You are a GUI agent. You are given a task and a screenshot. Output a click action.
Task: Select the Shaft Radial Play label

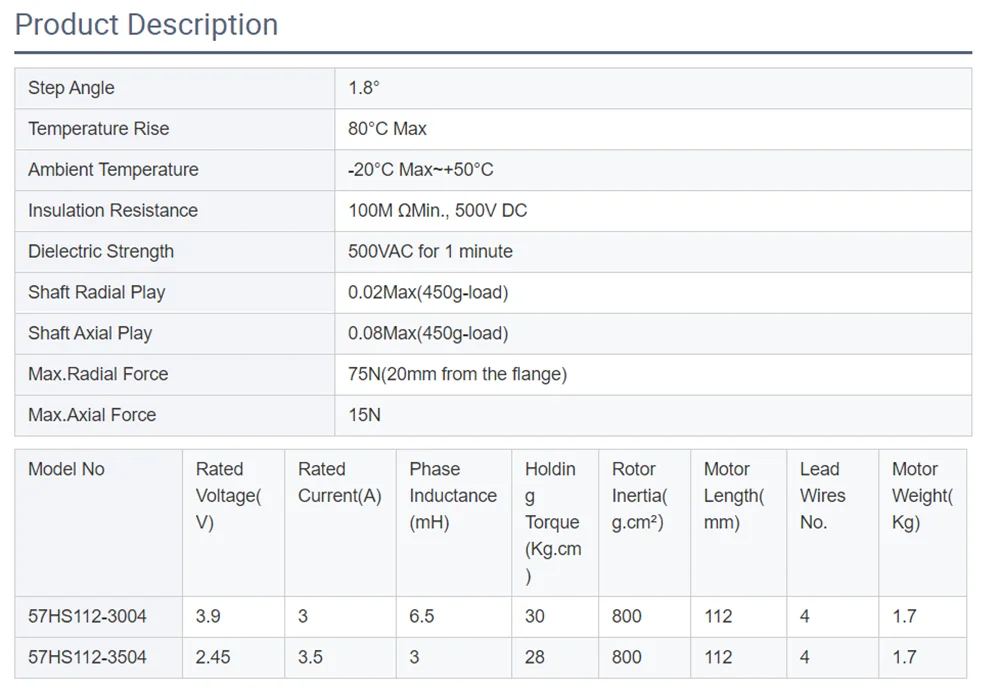coord(97,293)
